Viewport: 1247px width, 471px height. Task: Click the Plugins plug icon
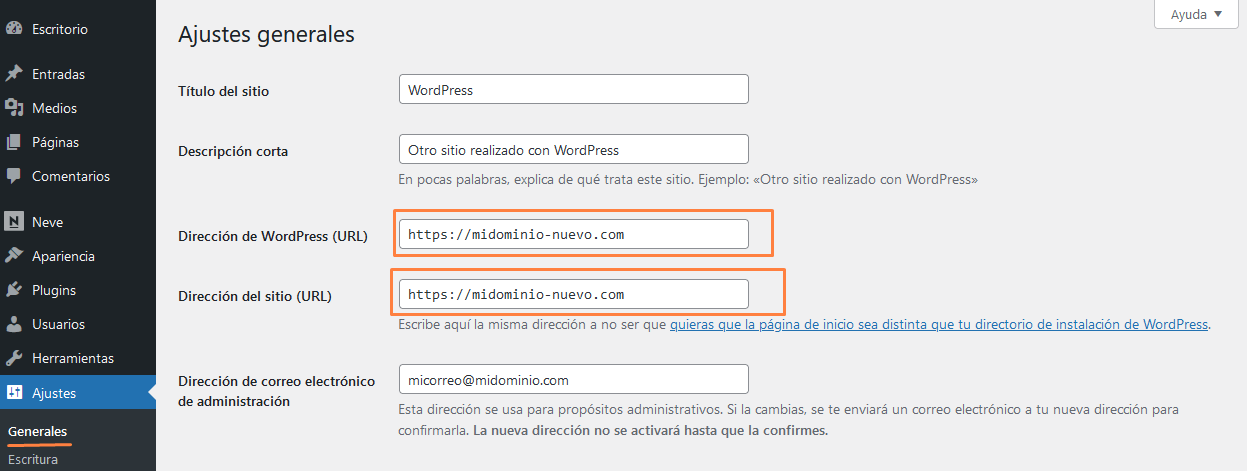[x=14, y=290]
